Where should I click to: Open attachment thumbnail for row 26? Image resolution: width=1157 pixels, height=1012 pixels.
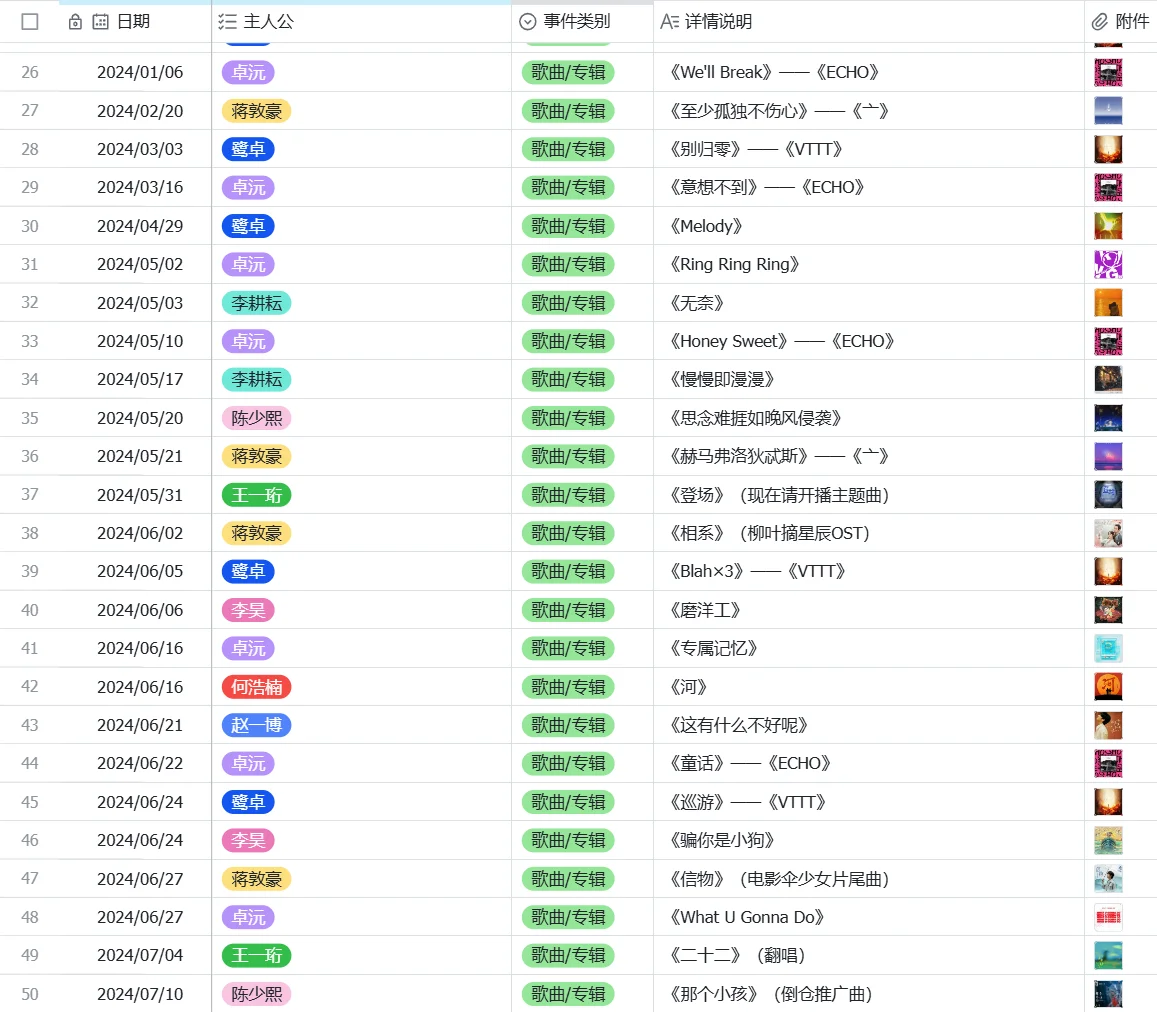click(x=1108, y=72)
